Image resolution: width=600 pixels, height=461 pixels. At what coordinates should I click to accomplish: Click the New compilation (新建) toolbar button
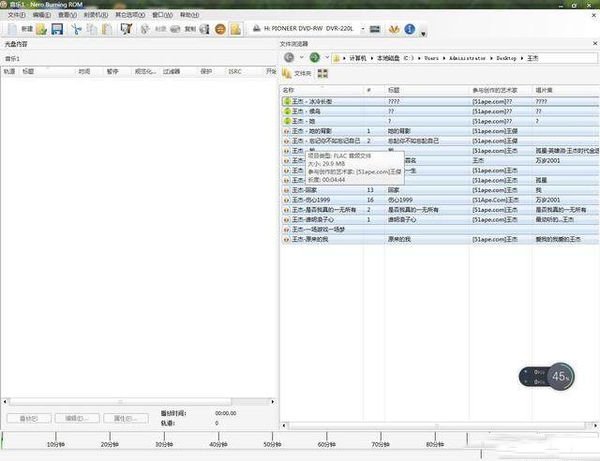(20, 30)
